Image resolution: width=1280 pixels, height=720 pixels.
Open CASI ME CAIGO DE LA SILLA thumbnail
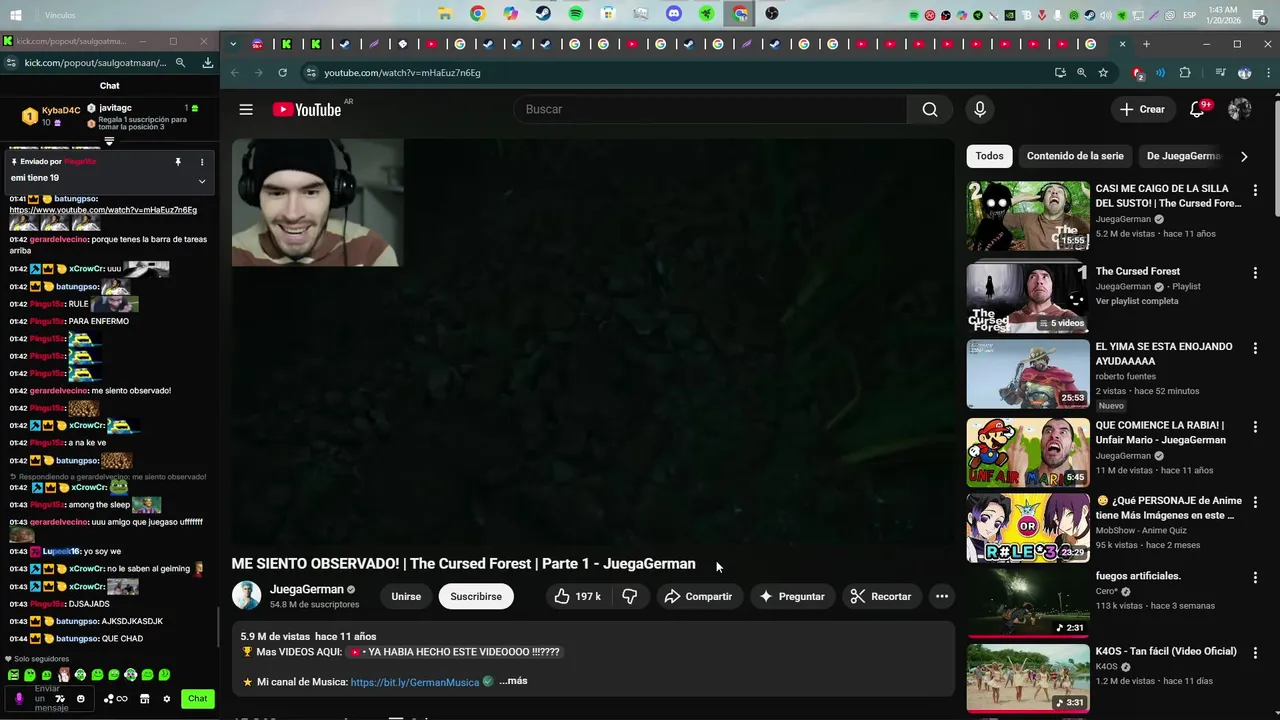pyautogui.click(x=1028, y=216)
